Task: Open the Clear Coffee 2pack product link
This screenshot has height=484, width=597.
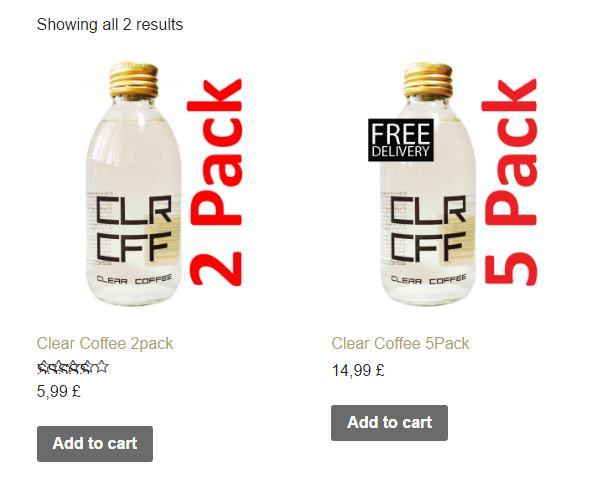Action: (x=105, y=343)
